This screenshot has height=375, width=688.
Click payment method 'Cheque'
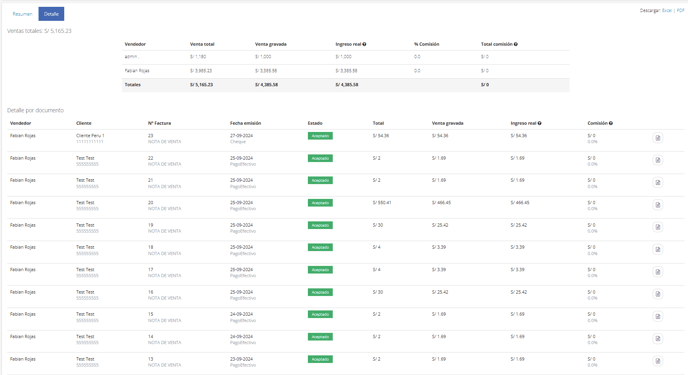coord(238,142)
